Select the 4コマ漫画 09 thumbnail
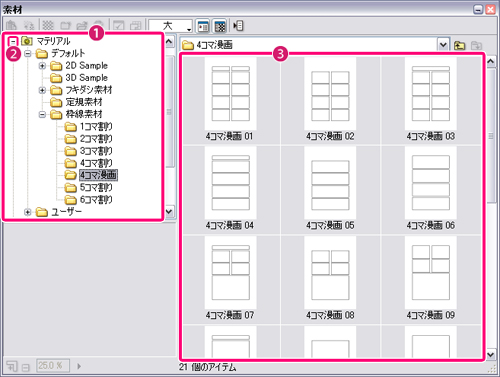Screen dimensions: 500x377 click(431, 279)
